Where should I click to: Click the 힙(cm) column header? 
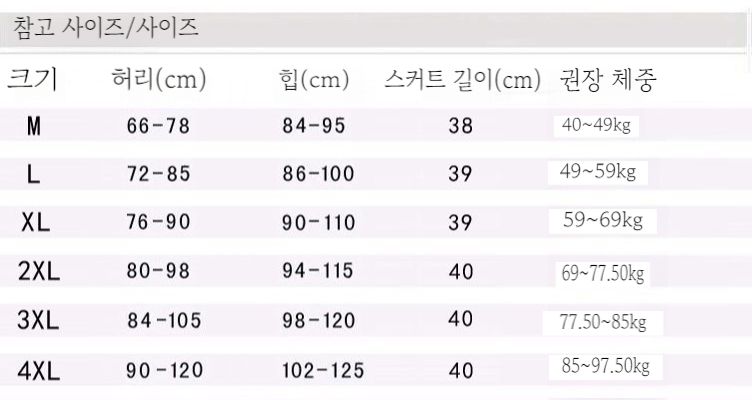314,80
